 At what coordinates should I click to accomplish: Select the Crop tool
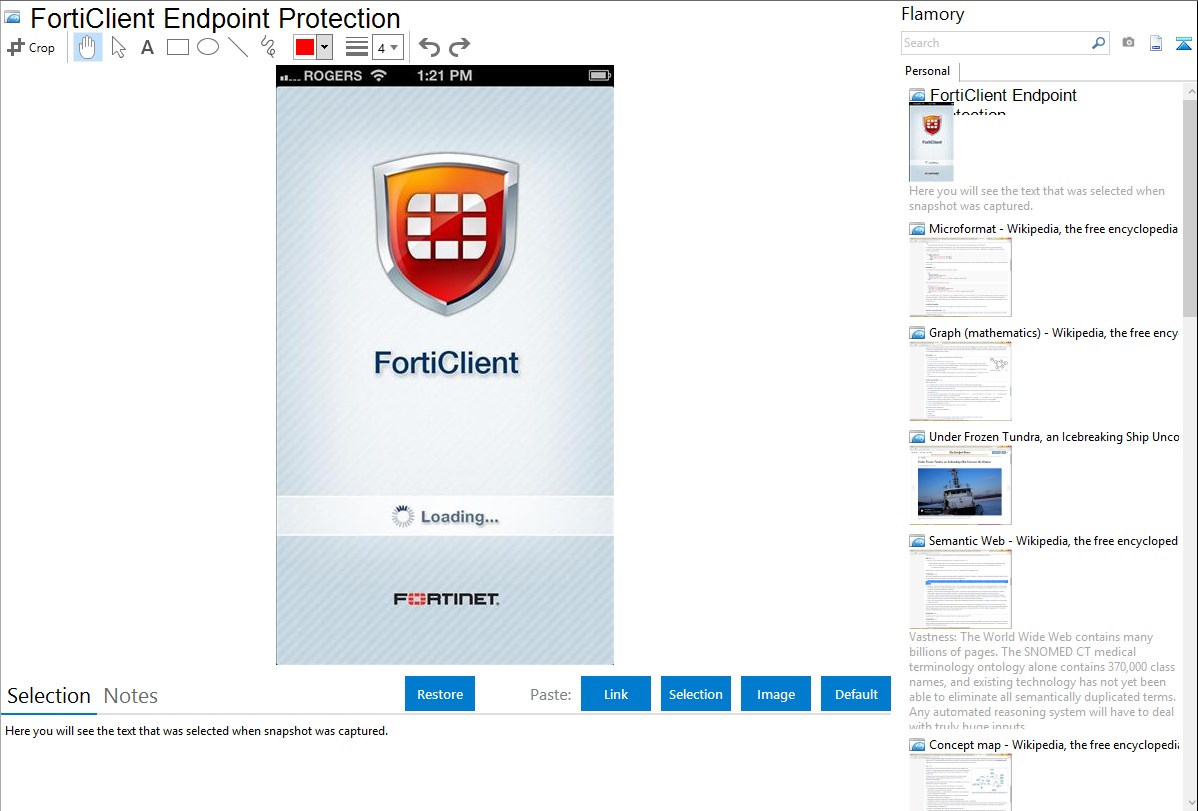pyautogui.click(x=31, y=47)
